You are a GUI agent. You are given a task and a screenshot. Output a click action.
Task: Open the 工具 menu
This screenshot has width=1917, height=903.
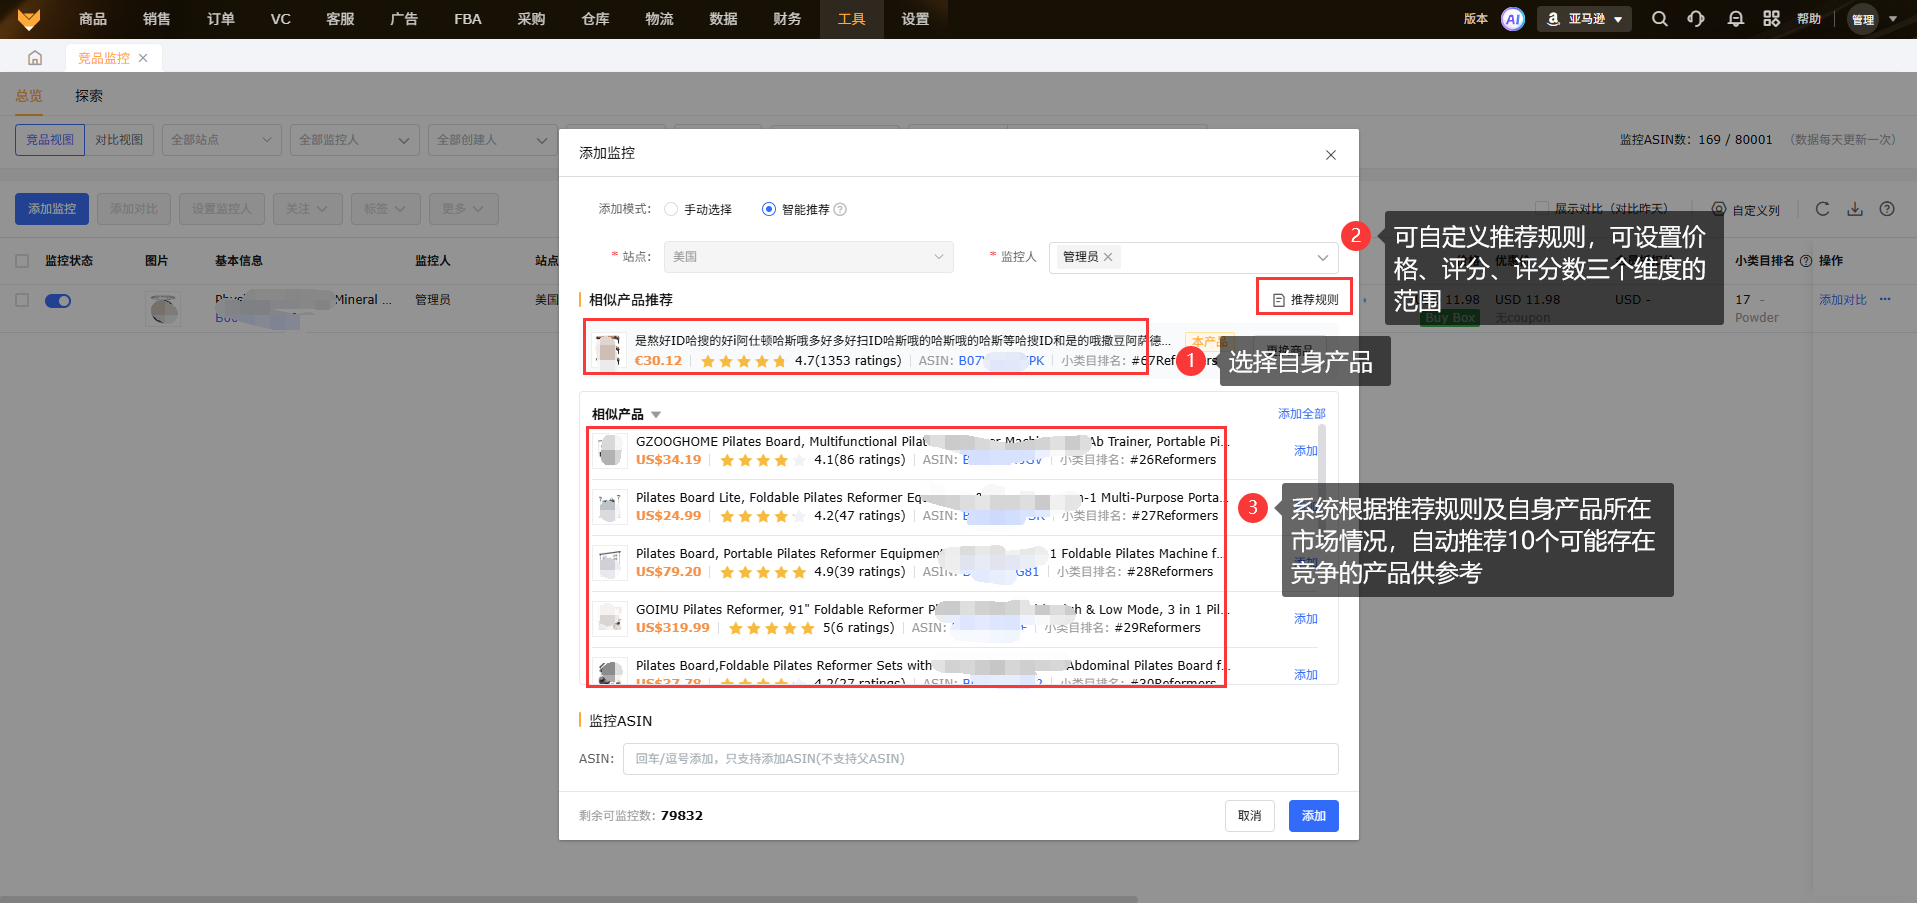coord(851,19)
